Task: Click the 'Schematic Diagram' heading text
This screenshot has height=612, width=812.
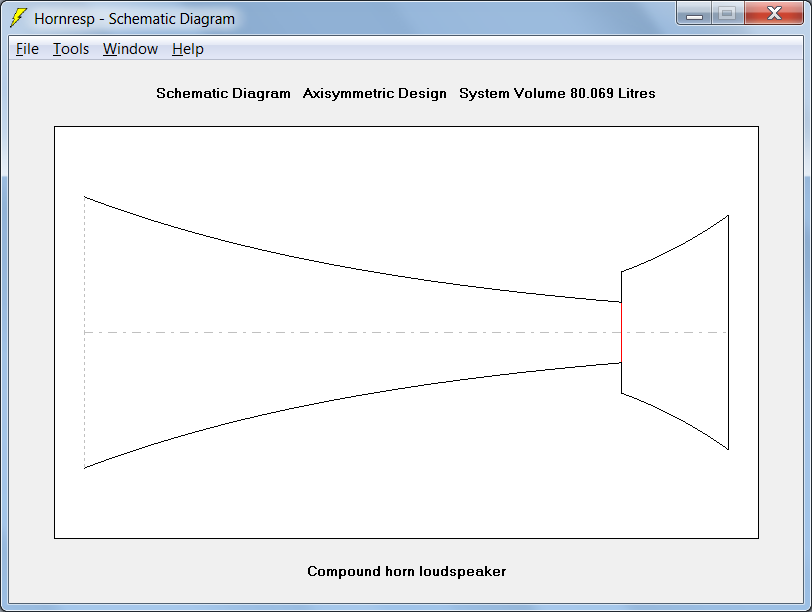Action: pos(223,94)
